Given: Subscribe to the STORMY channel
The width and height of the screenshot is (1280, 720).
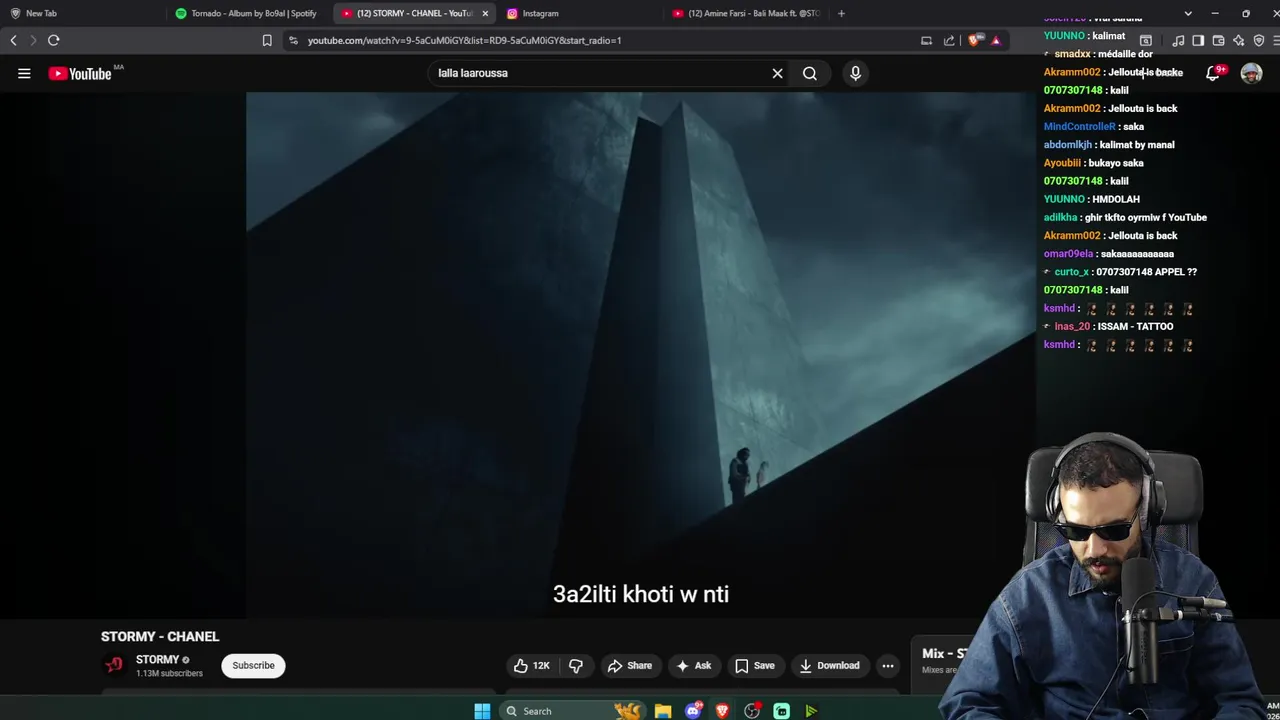Looking at the screenshot, I should coord(253,666).
